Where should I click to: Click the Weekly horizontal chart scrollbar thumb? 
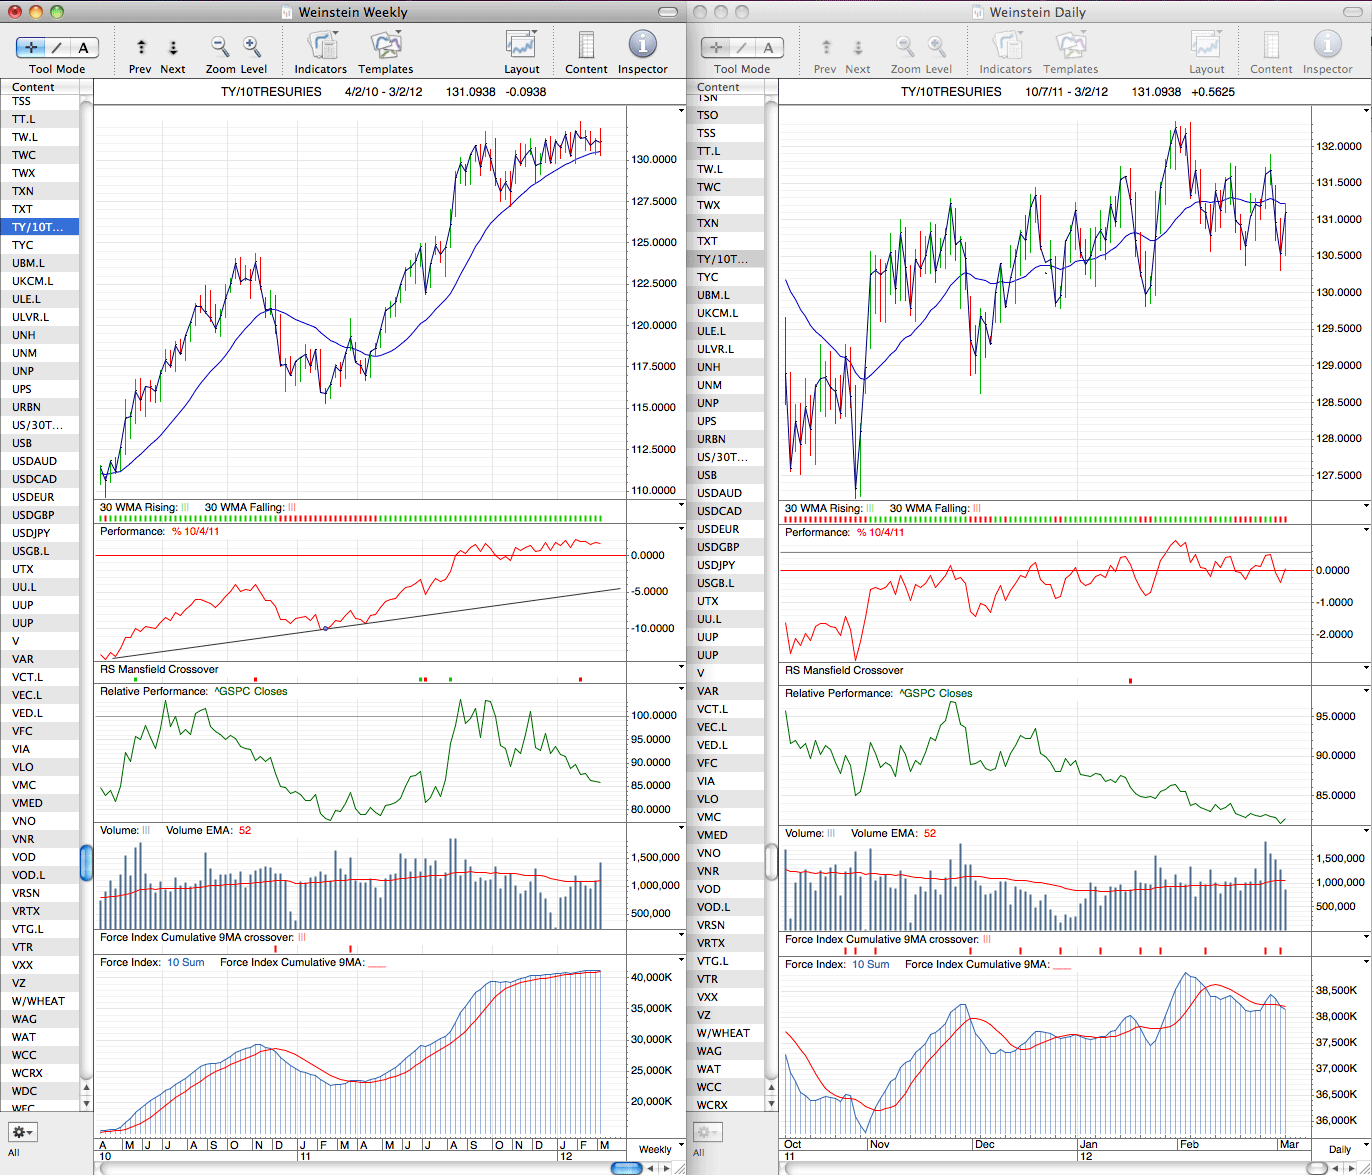(626, 1168)
